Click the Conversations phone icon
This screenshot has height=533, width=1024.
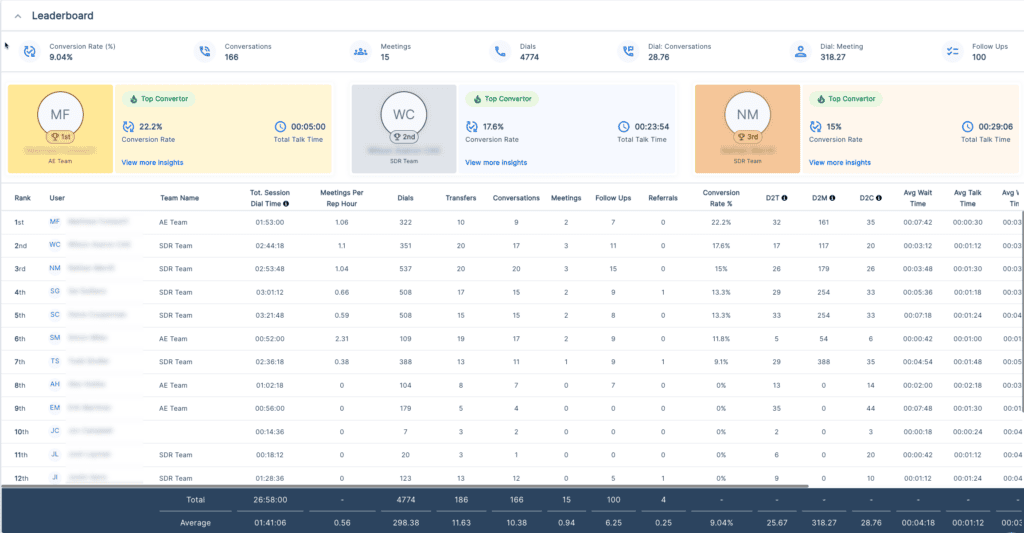coord(204,52)
